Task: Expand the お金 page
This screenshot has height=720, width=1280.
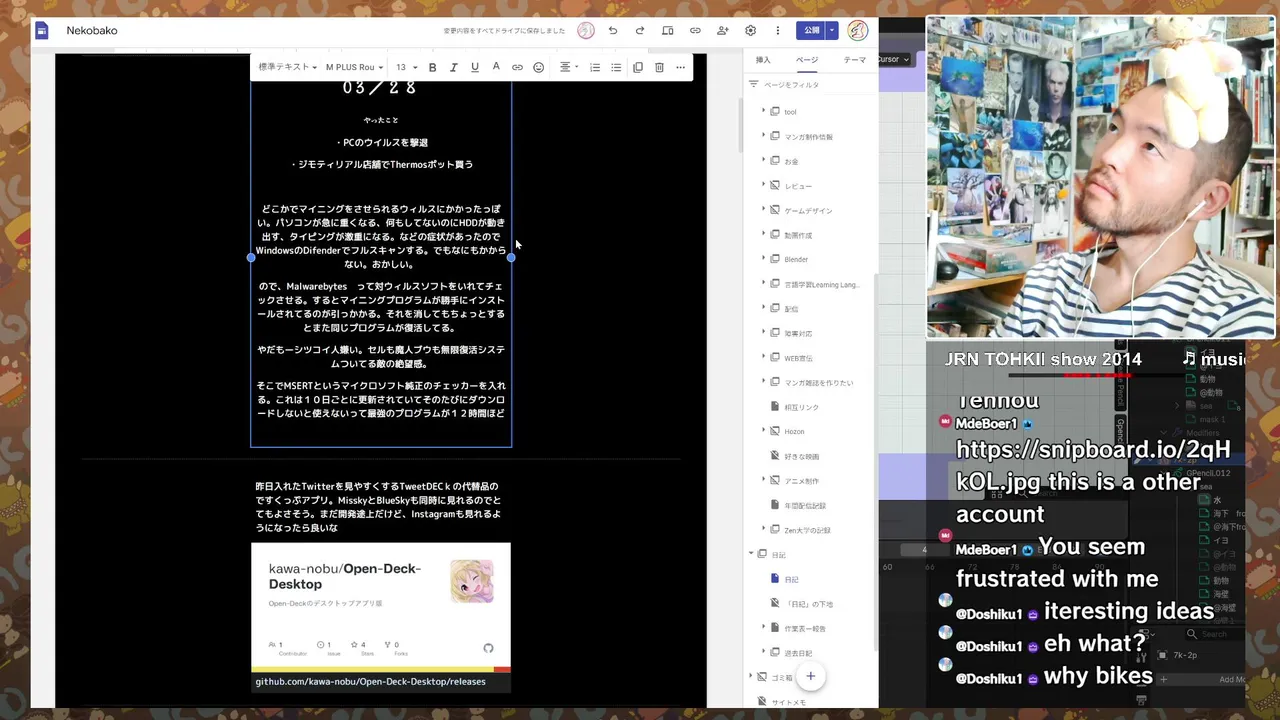Action: coord(763,160)
